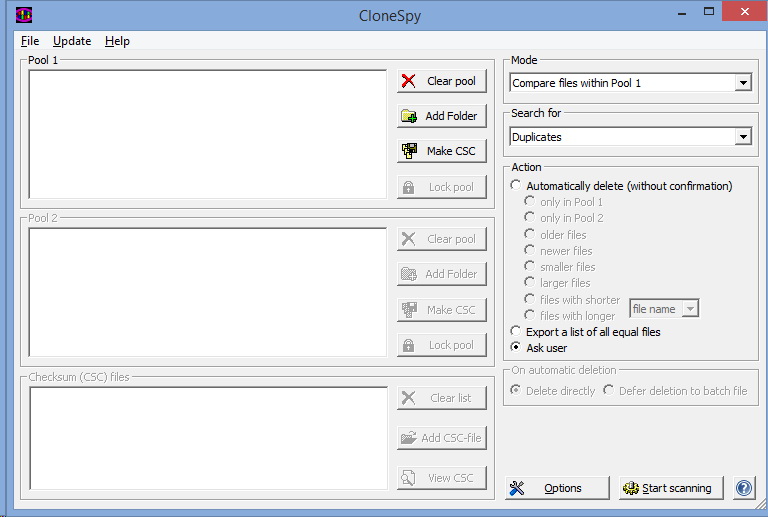Screen dimensions: 768x517
Task: Select the Ask user option
Action: [538, 348]
